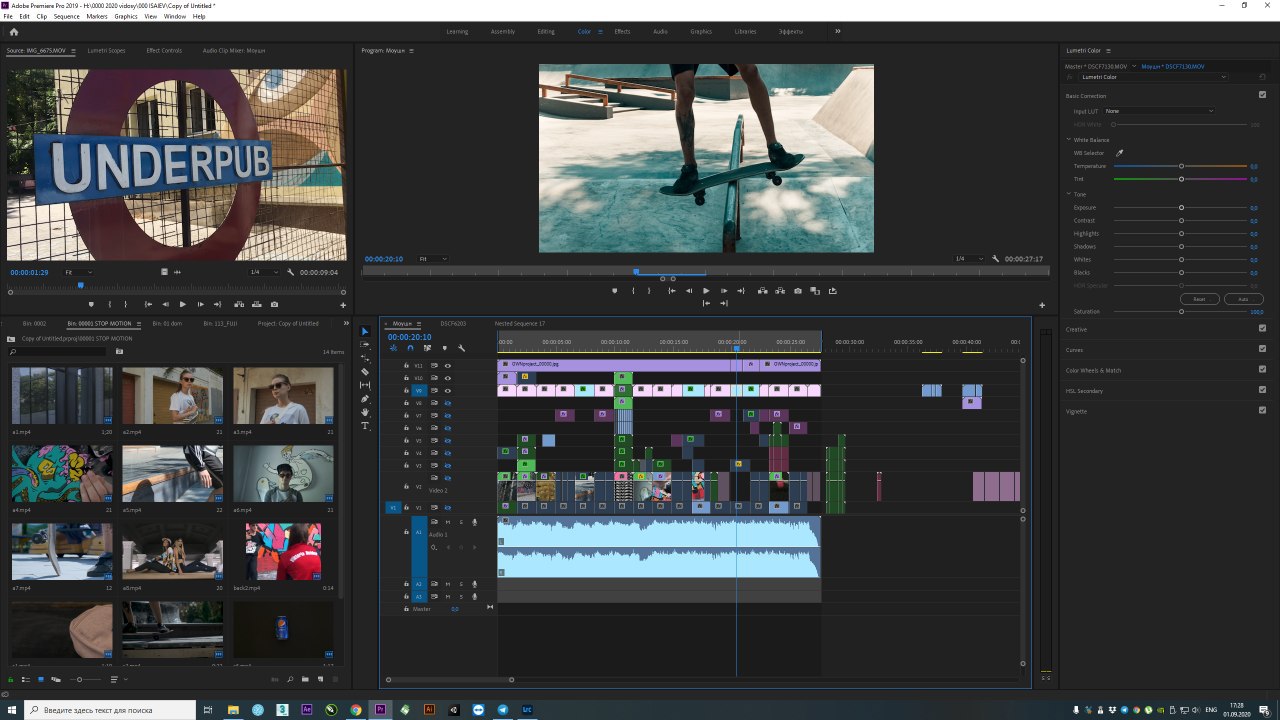Open the Sequence menu
This screenshot has width=1280, height=720.
[66, 17]
